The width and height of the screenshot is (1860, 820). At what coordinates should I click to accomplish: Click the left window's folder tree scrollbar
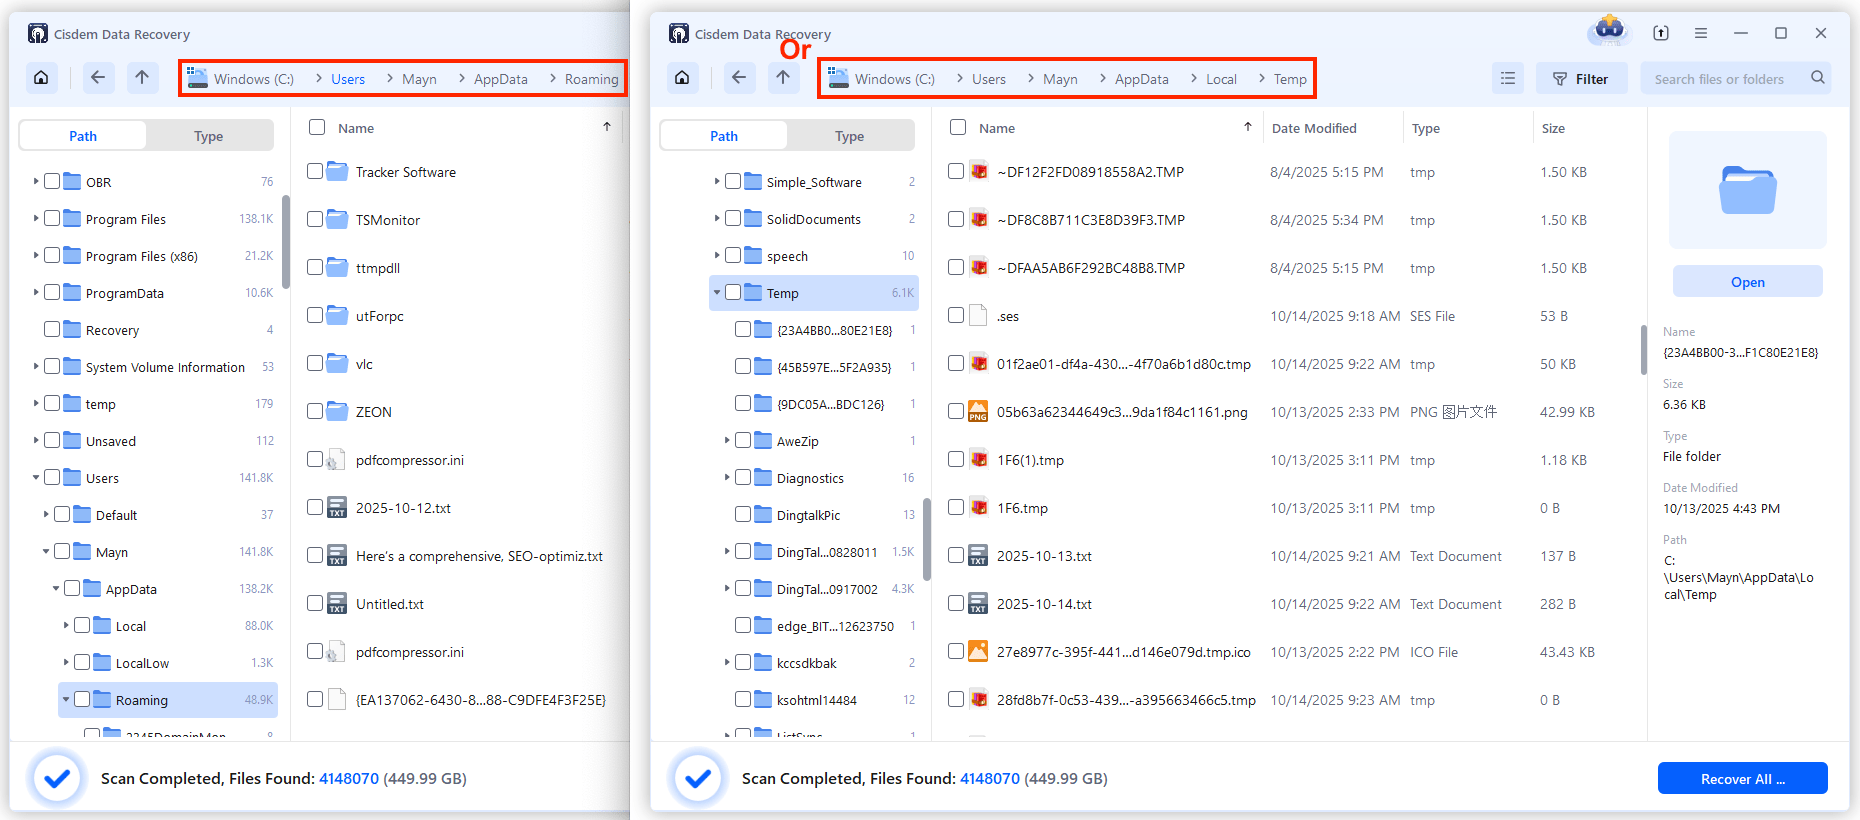[x=286, y=242]
